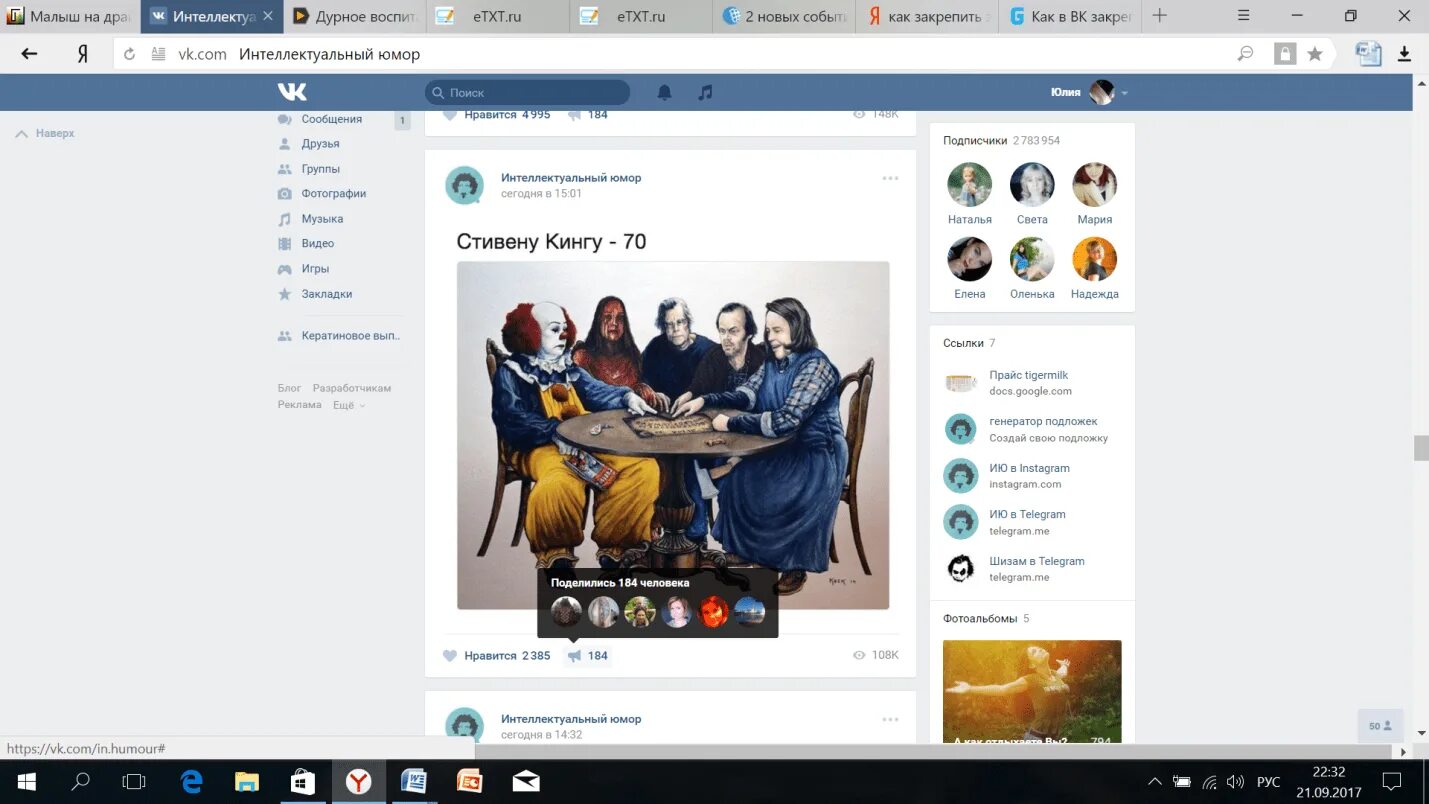
Task: Click the Блог footer link
Action: 289,388
